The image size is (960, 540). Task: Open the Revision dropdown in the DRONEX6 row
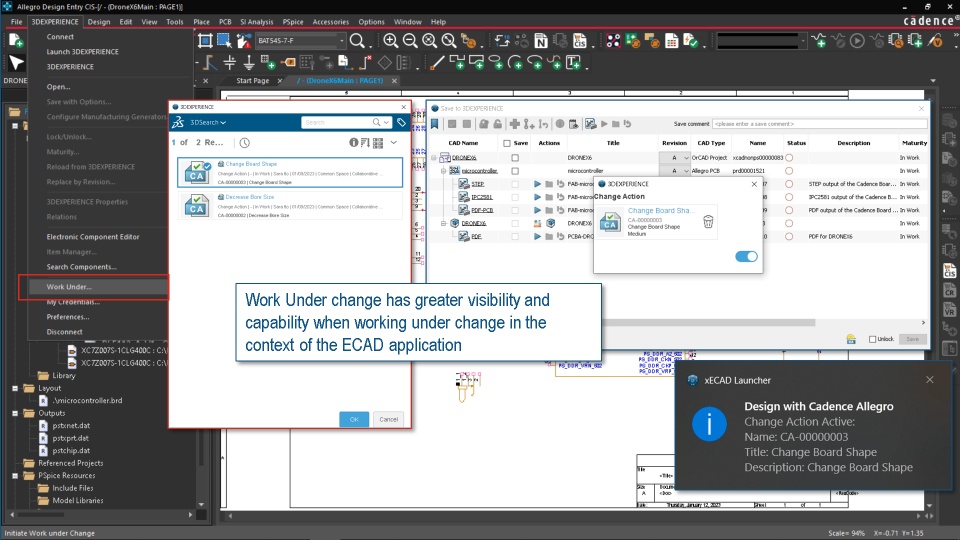coord(686,158)
